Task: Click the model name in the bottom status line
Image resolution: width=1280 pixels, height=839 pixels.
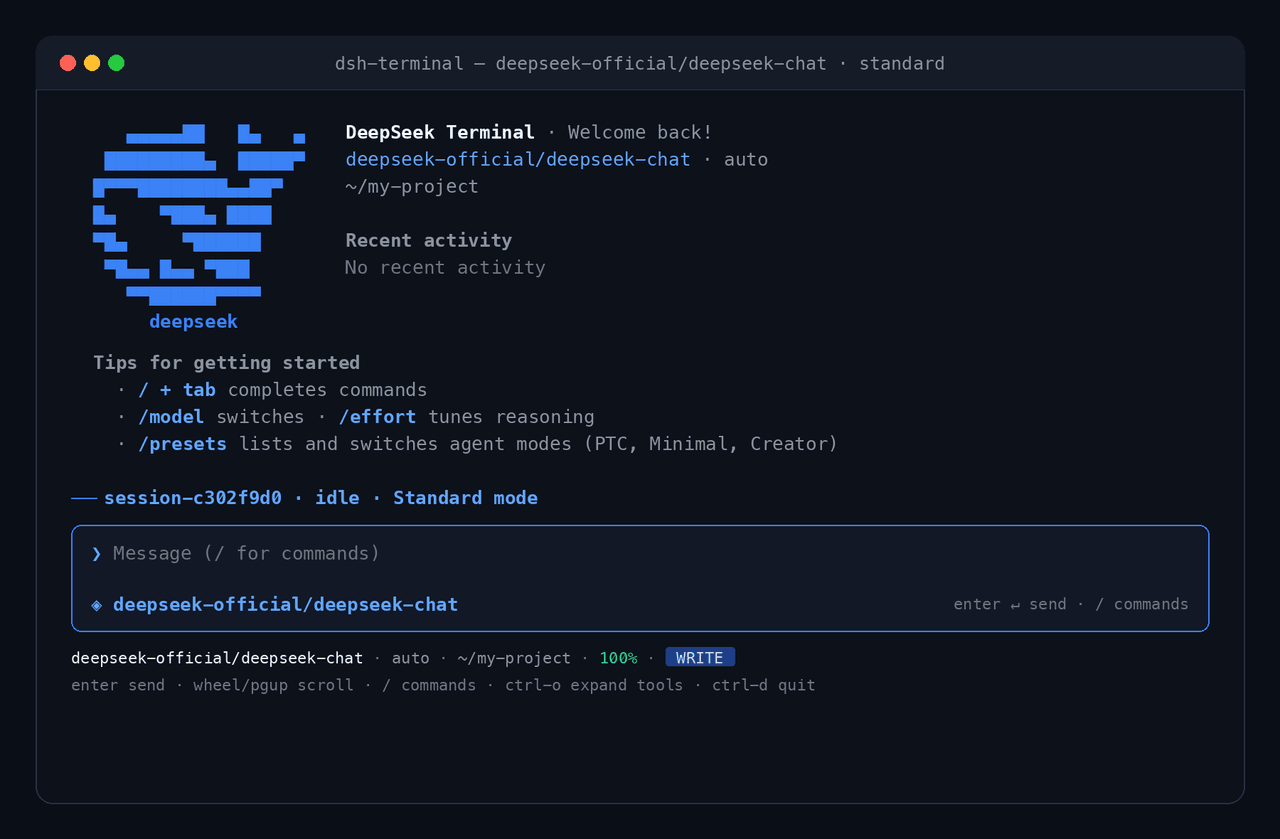Action: coord(217,658)
